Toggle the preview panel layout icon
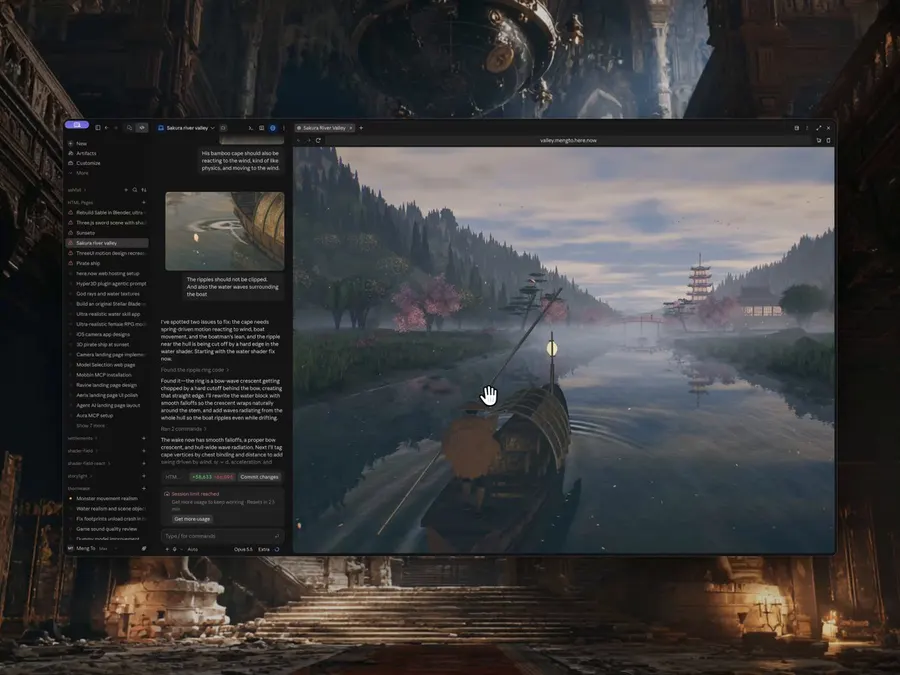The image size is (900, 675). (262, 128)
